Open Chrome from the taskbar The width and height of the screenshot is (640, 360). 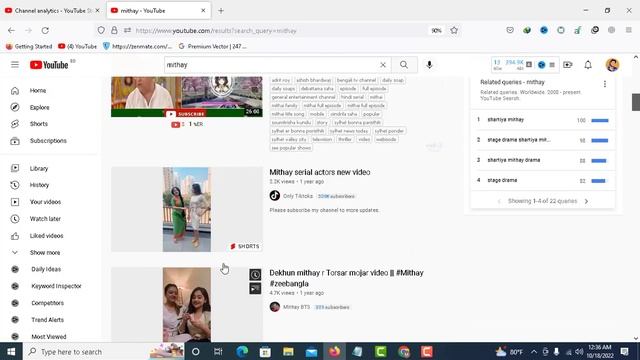click(x=404, y=351)
